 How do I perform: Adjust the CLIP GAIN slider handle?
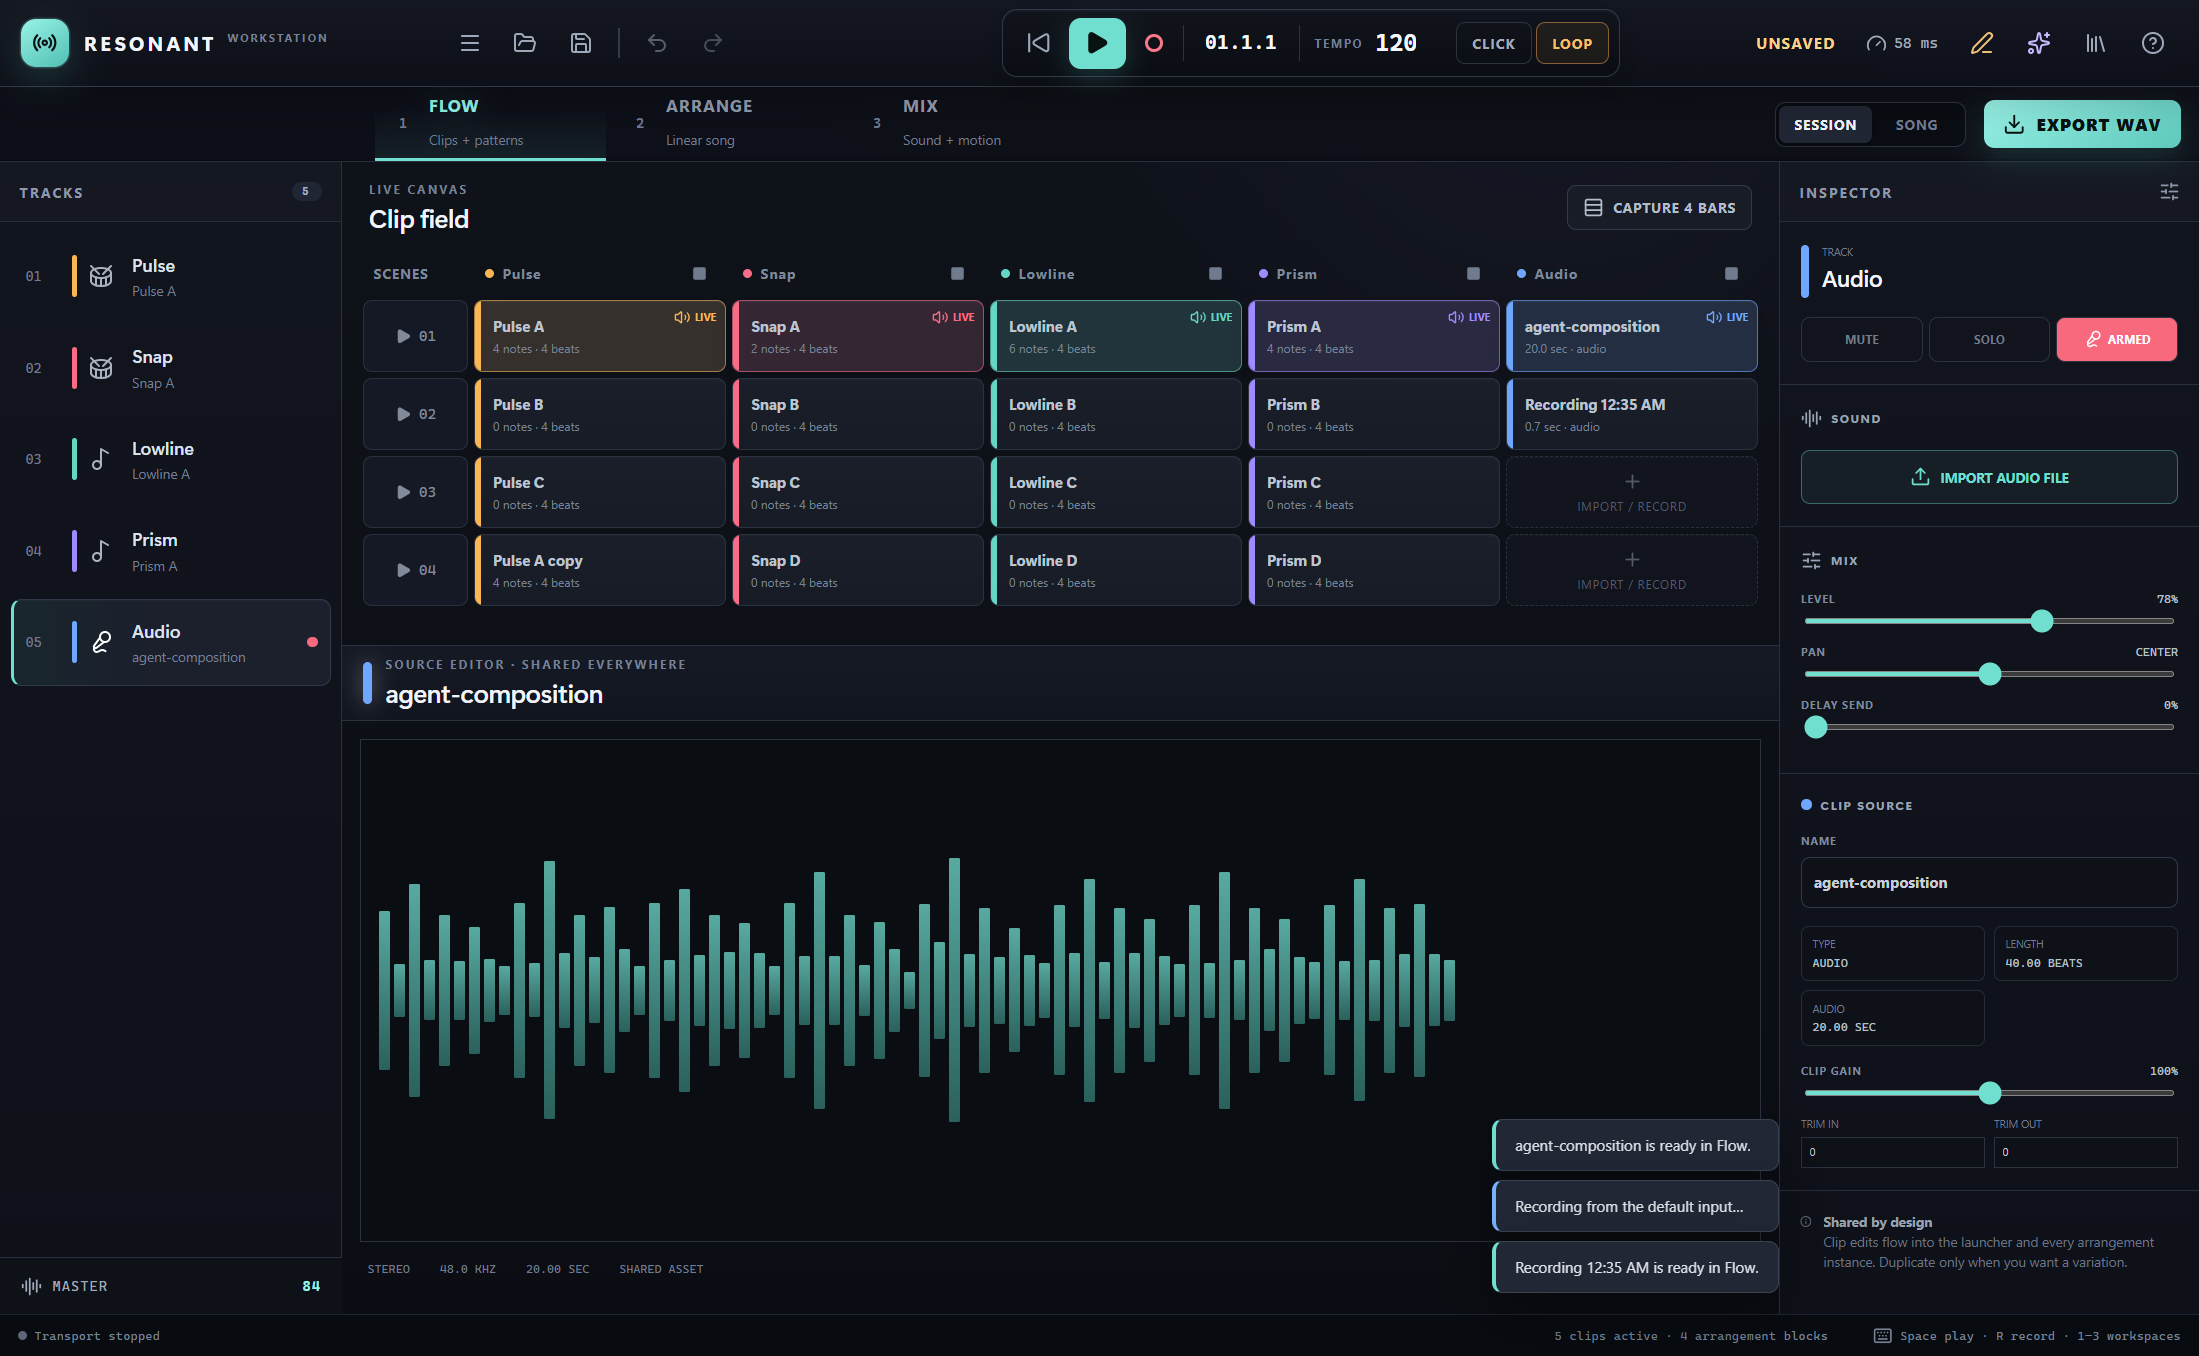[x=1990, y=1093]
